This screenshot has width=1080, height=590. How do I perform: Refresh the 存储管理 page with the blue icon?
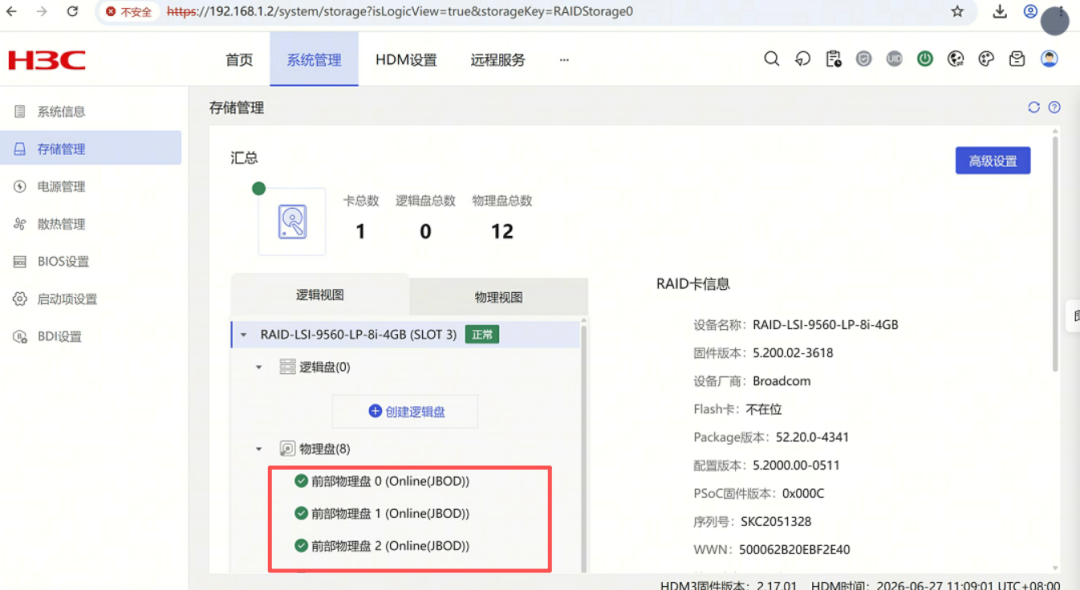1034,107
